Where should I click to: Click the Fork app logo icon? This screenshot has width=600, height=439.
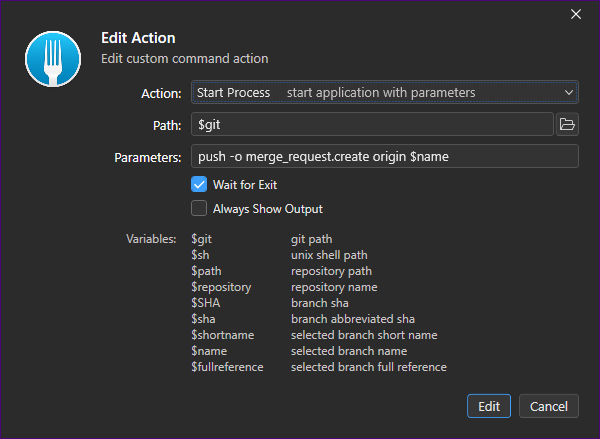click(x=53, y=59)
